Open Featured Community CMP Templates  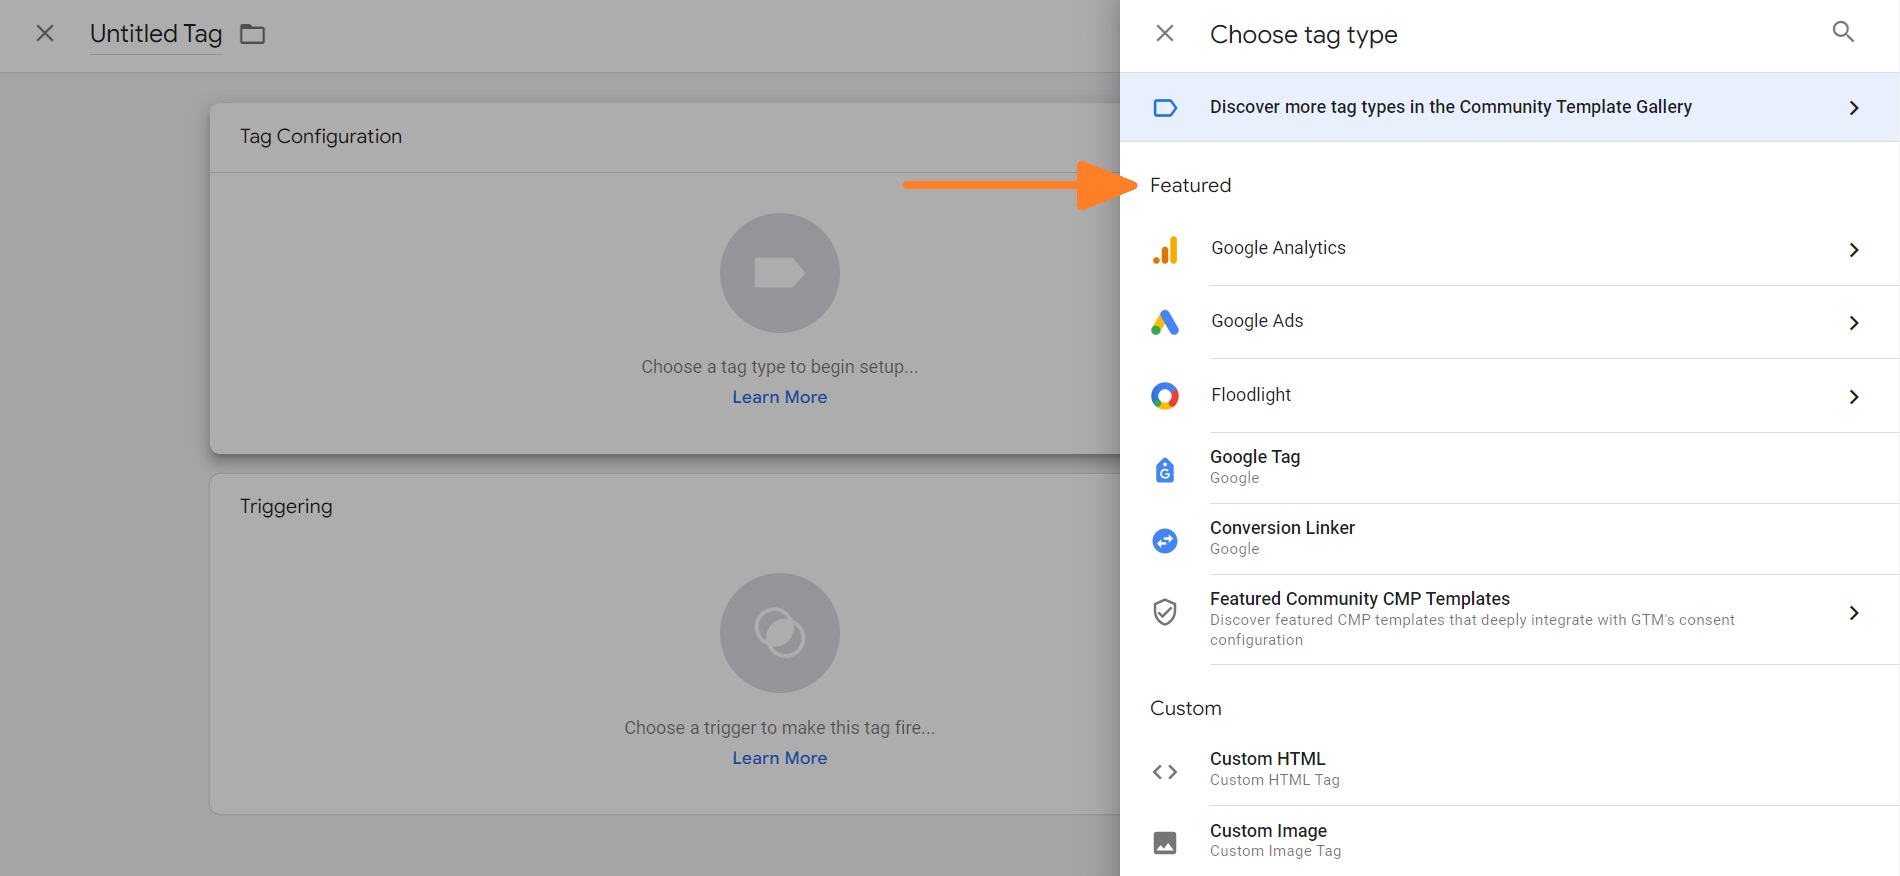(x=1510, y=620)
